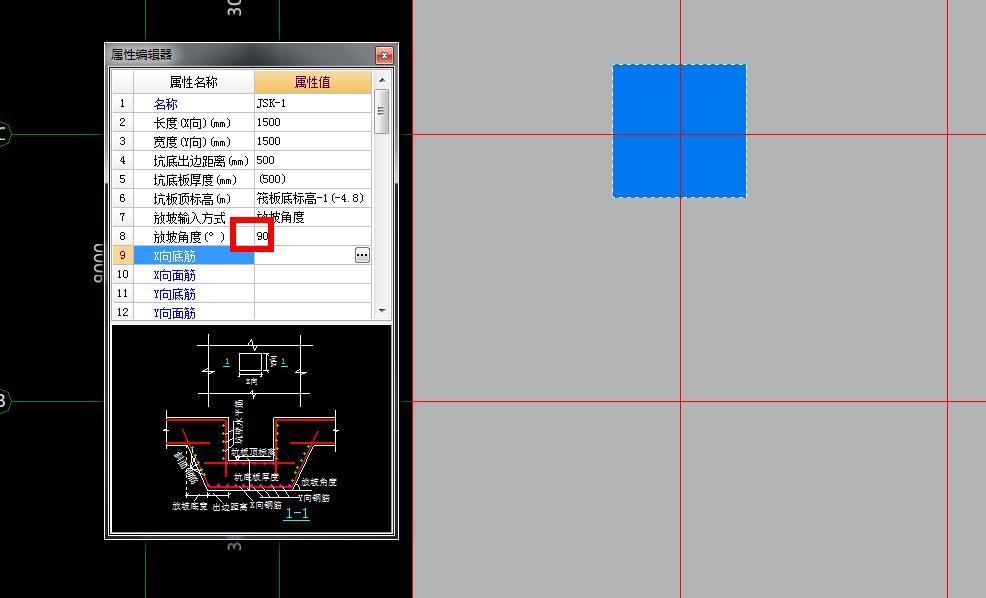Image resolution: width=986 pixels, height=598 pixels.
Task: Click the Y向底筋 value cell
Action: point(313,293)
